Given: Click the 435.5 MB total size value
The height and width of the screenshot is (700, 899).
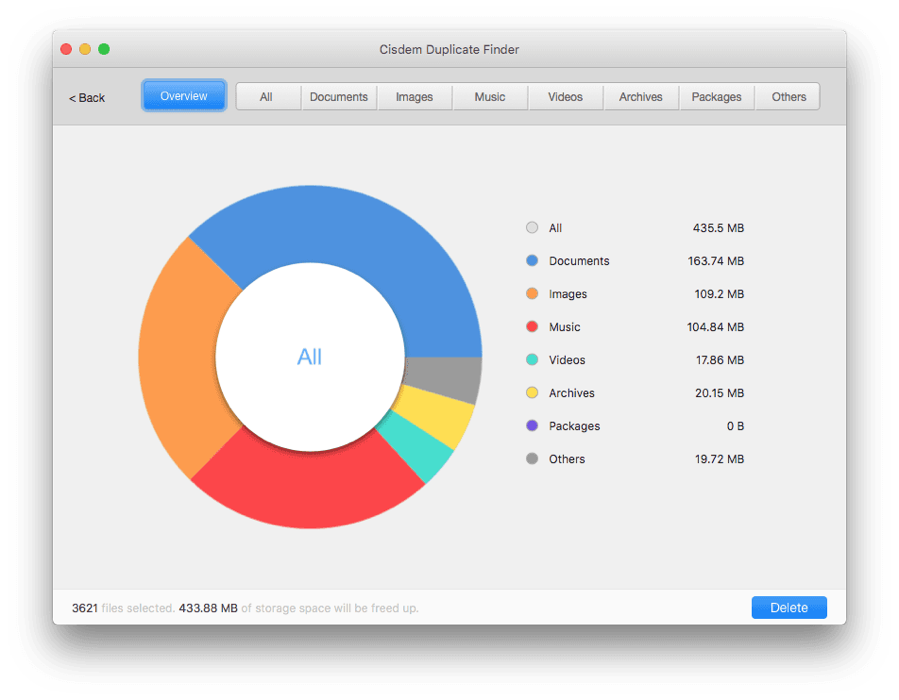Looking at the screenshot, I should [x=718, y=228].
